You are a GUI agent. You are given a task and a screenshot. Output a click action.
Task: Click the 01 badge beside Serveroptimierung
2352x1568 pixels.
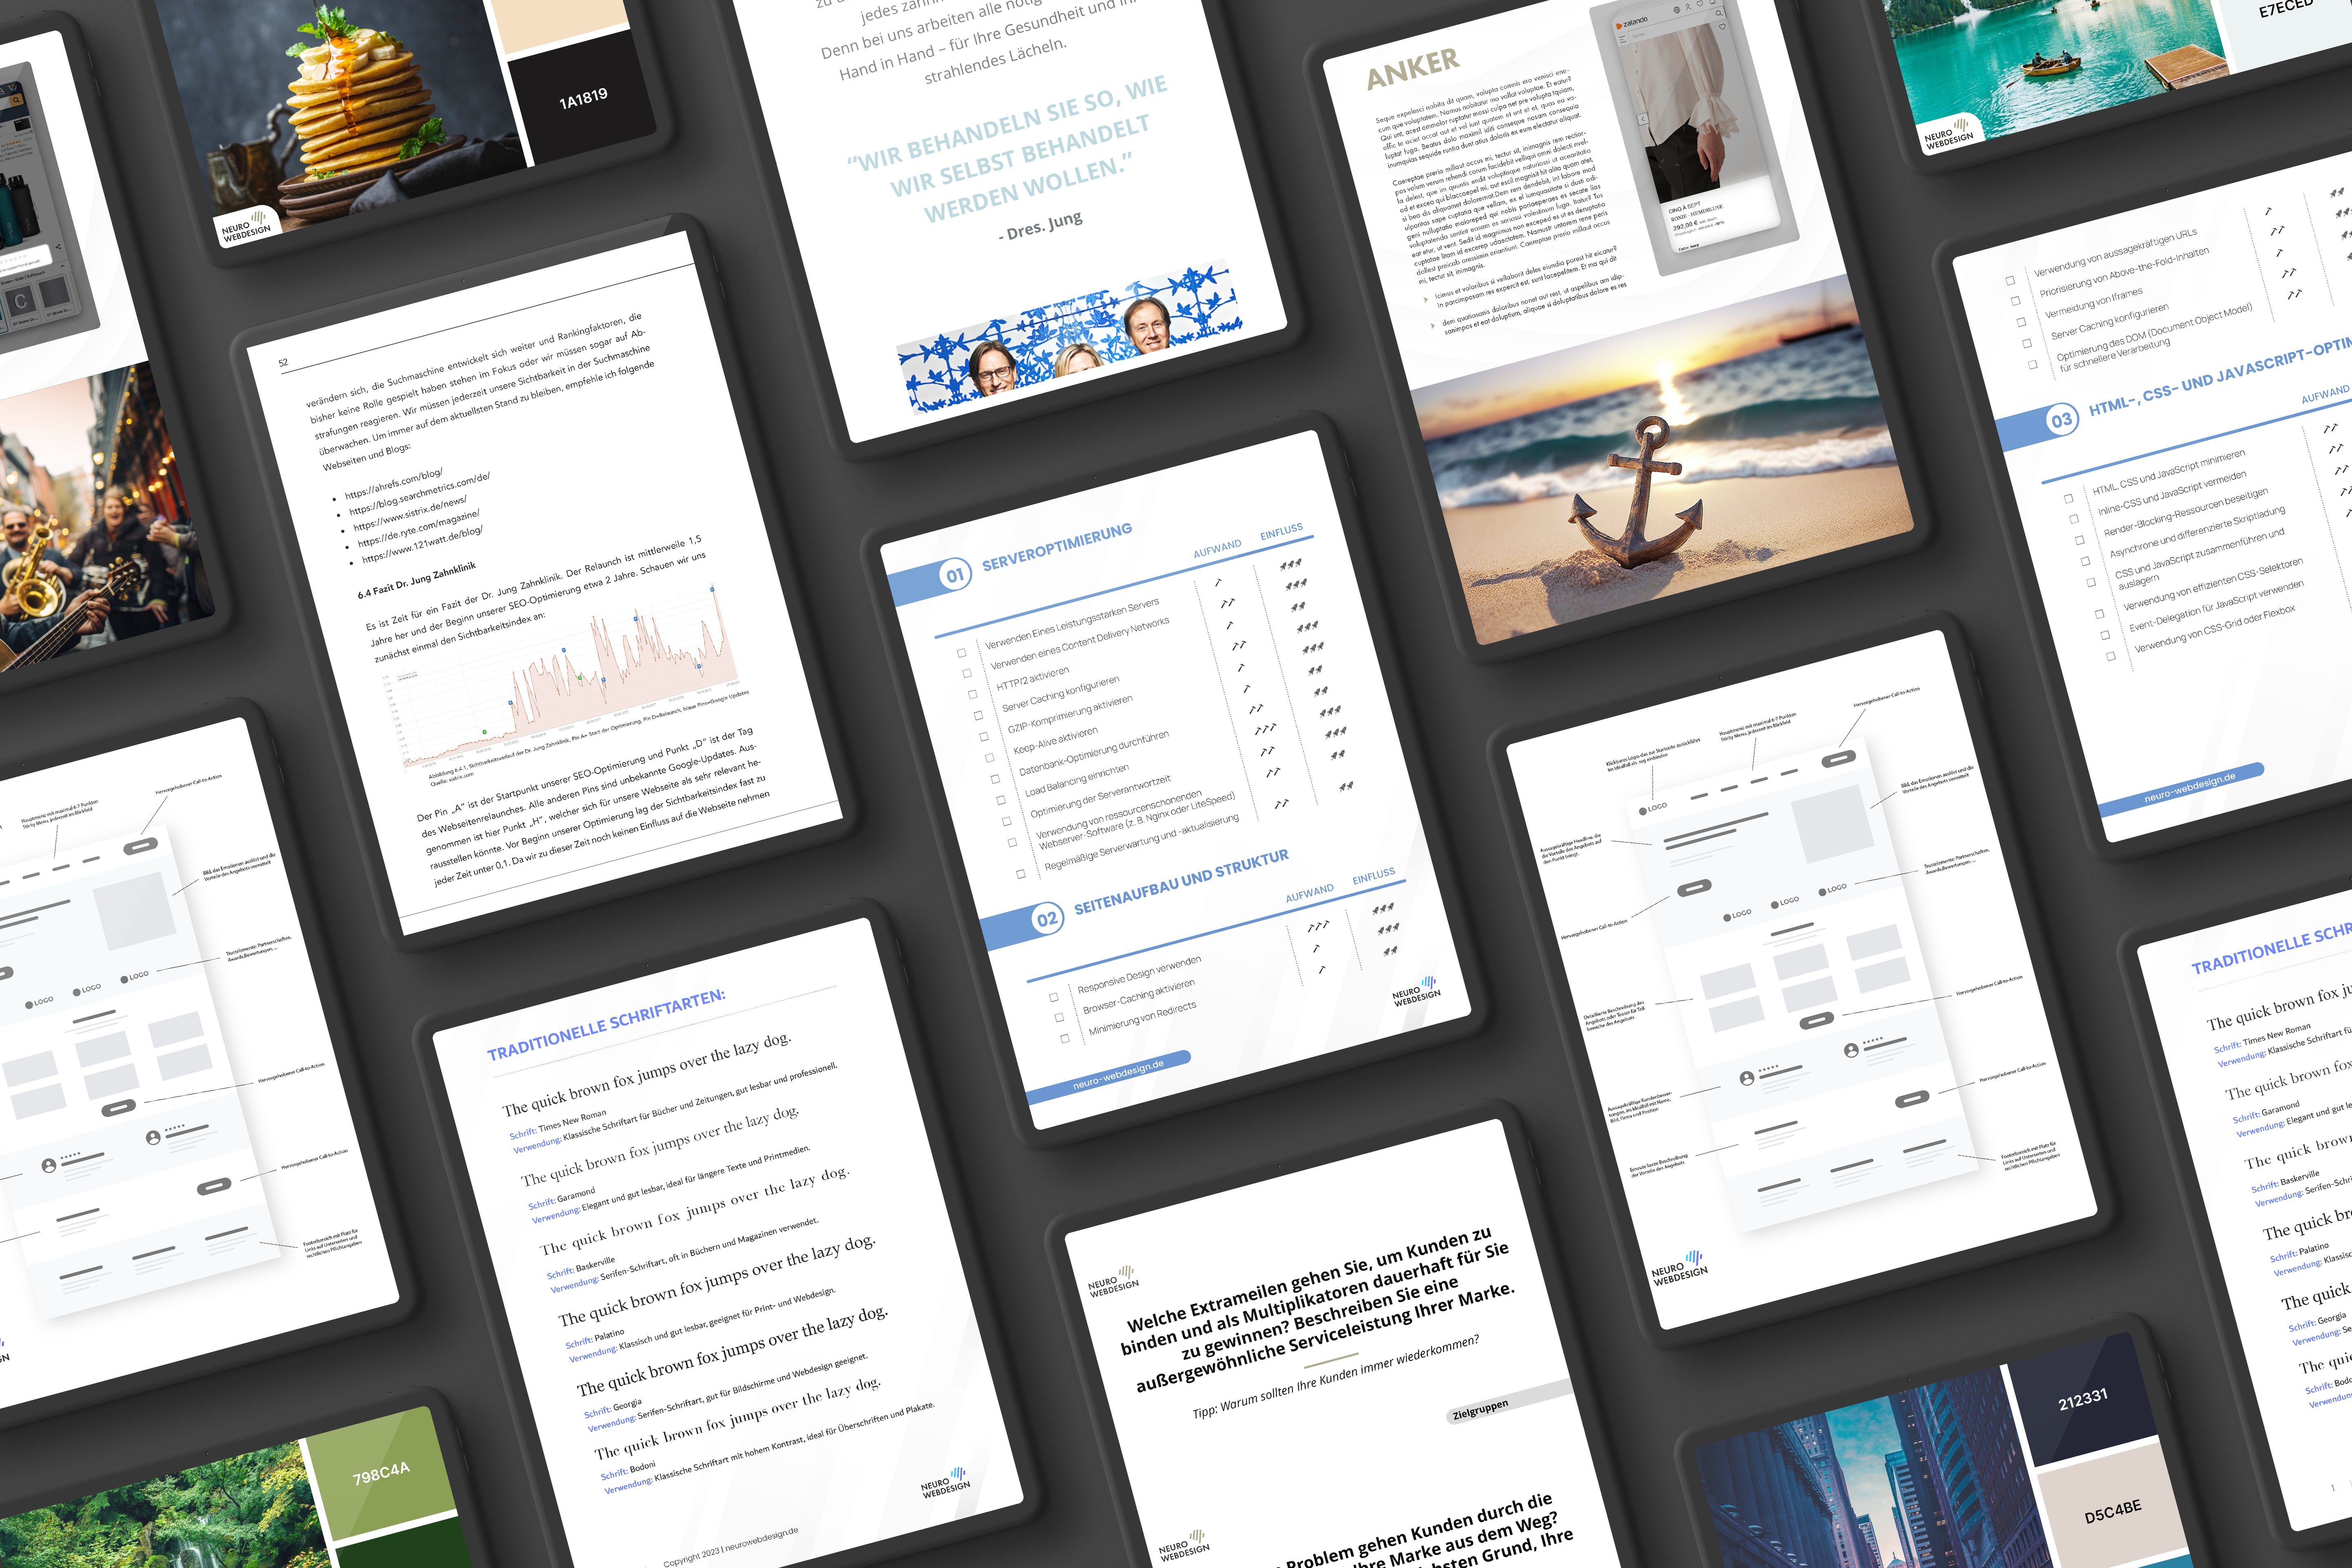[x=955, y=575]
